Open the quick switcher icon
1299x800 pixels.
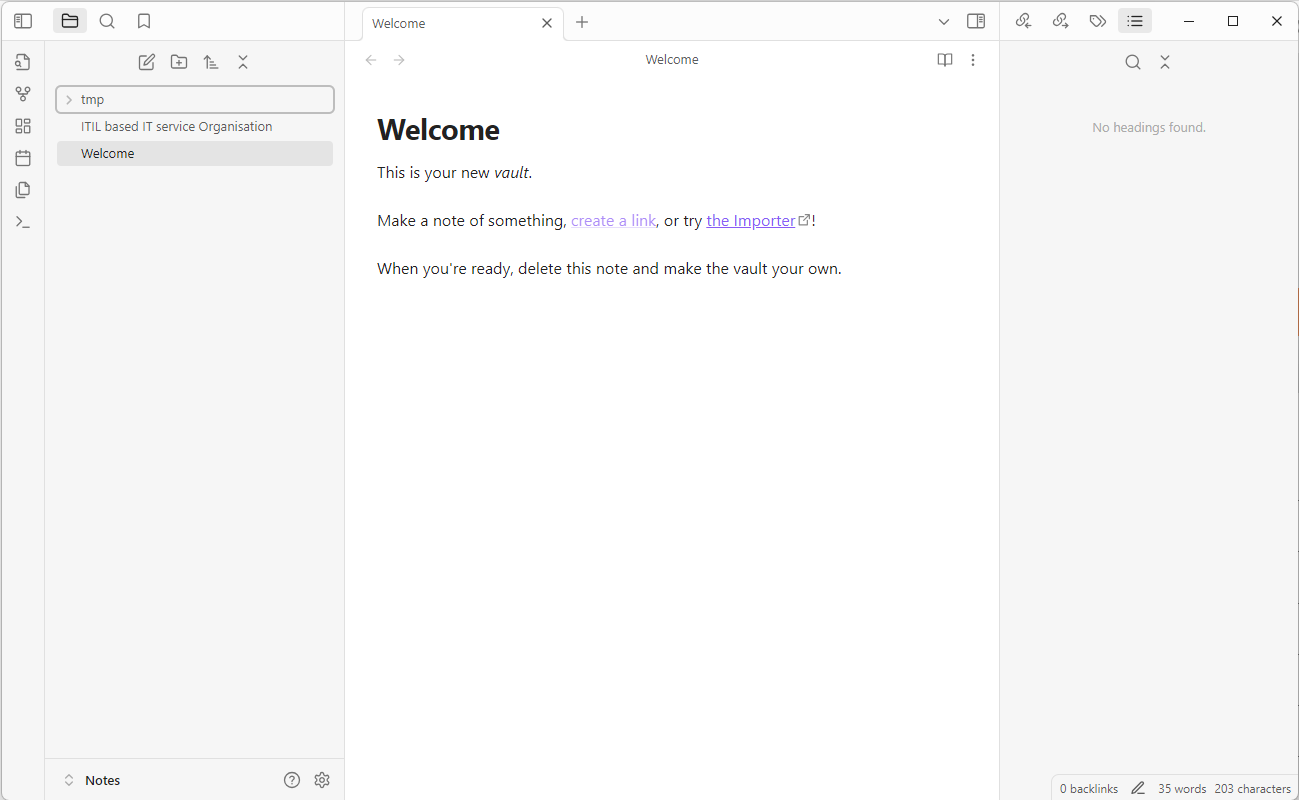(x=23, y=62)
